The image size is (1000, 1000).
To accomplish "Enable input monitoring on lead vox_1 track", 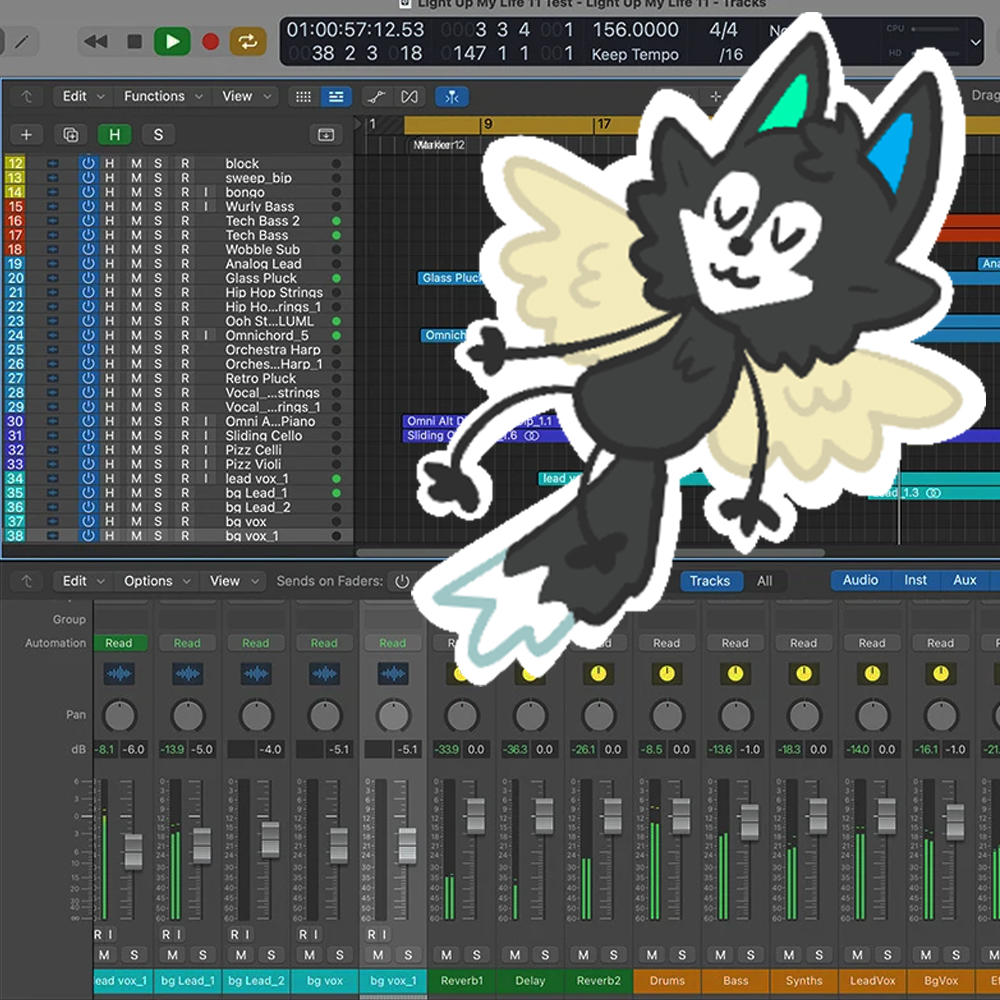I will tap(205, 478).
